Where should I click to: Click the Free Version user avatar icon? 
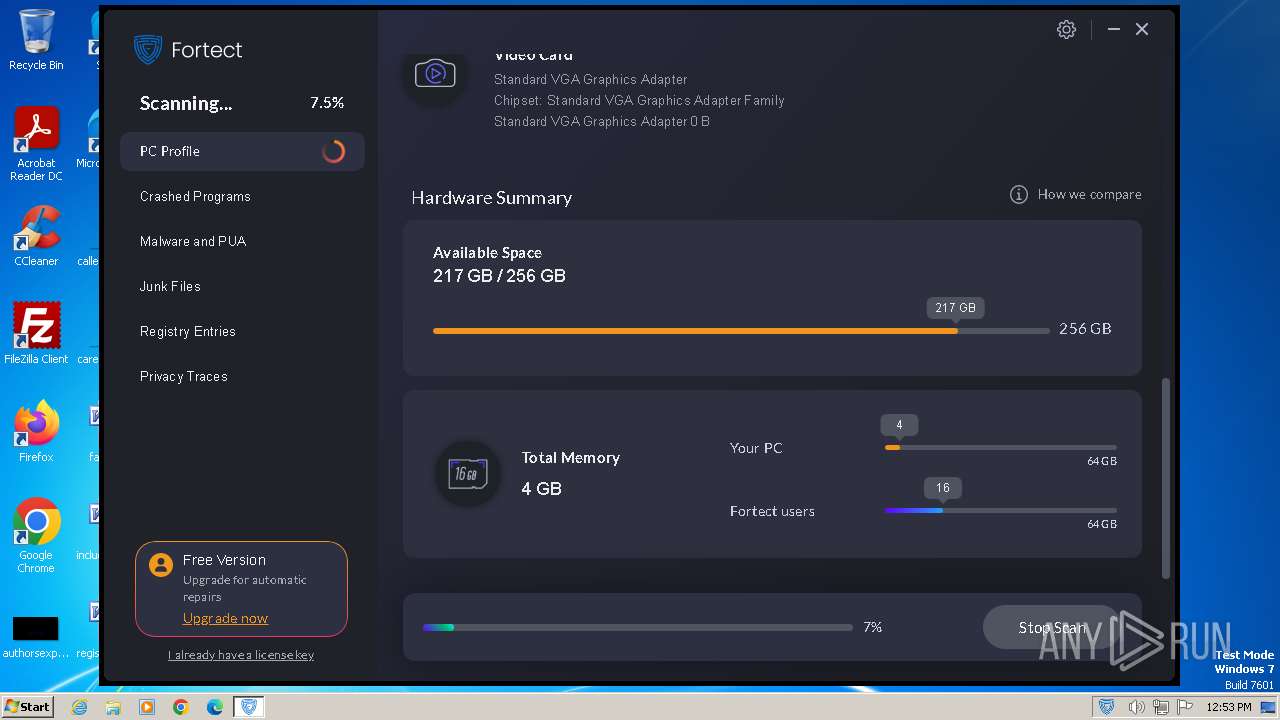160,565
